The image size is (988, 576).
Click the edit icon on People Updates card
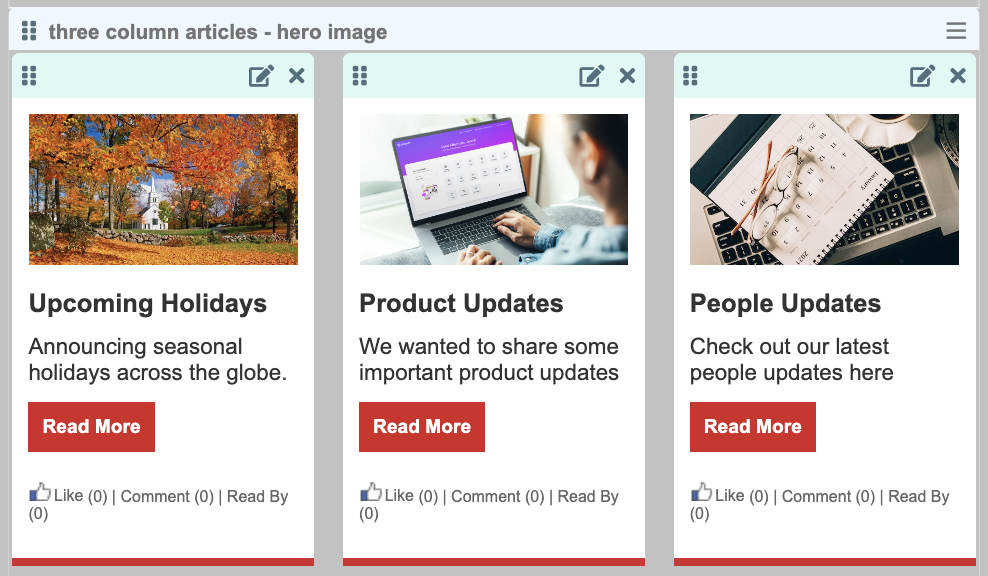[922, 76]
